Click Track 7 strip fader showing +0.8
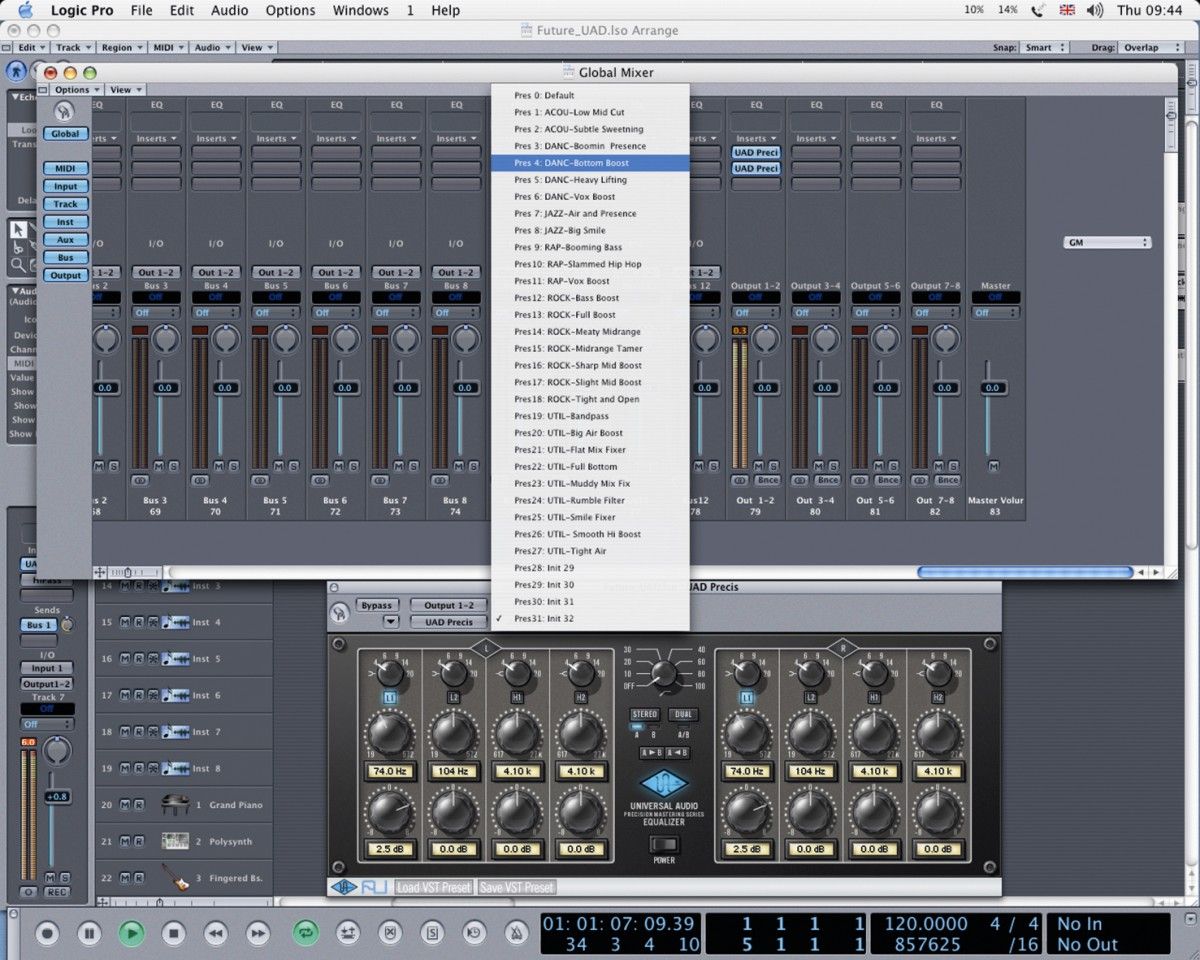 coord(57,796)
